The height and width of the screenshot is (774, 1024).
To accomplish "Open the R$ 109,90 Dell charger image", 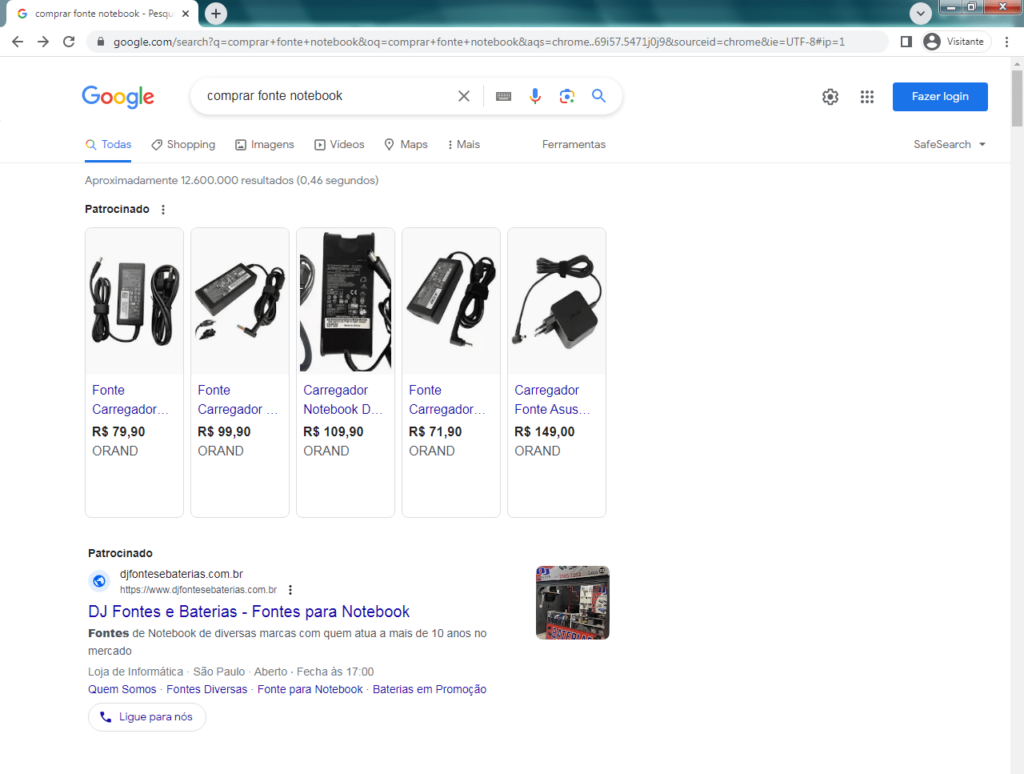I will tap(345, 301).
